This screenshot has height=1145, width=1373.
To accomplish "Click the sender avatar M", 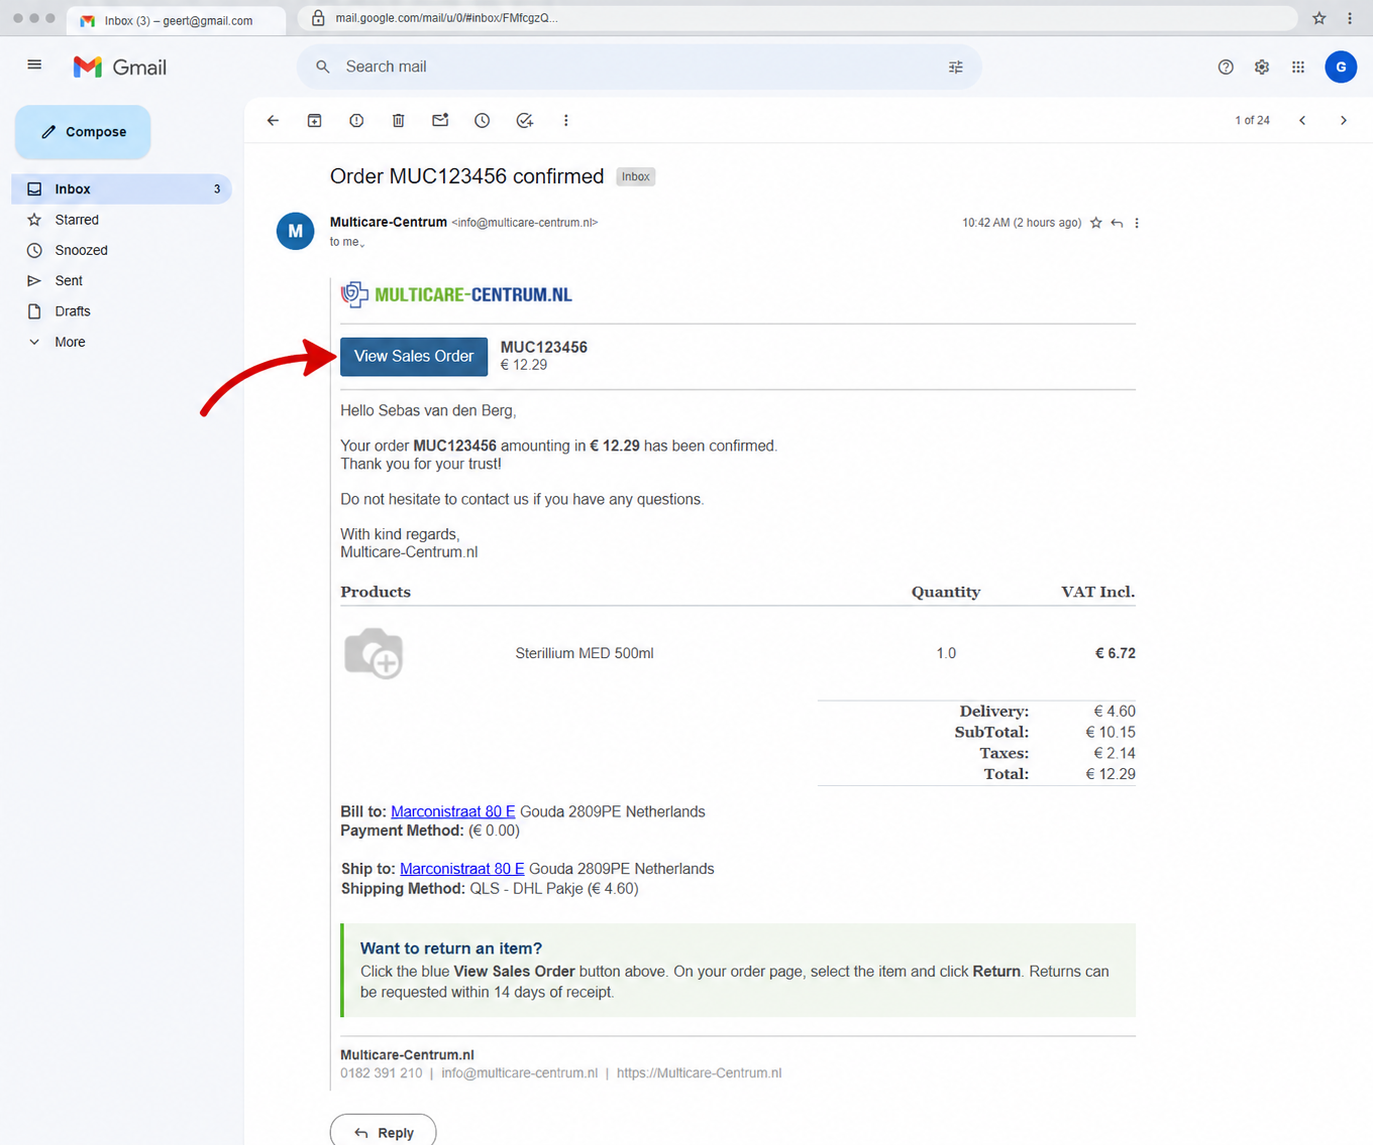I will point(295,231).
